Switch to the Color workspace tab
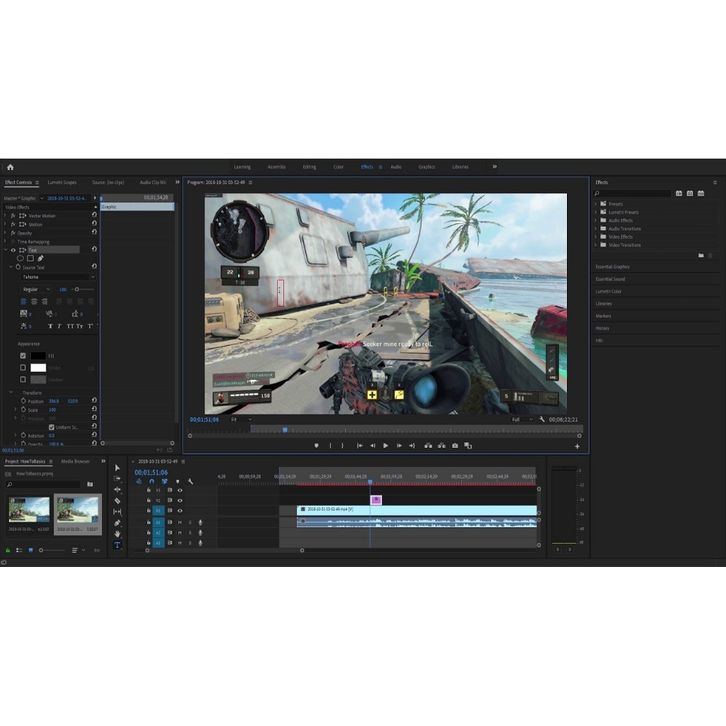Viewport: 726px width, 726px height. 338,167
